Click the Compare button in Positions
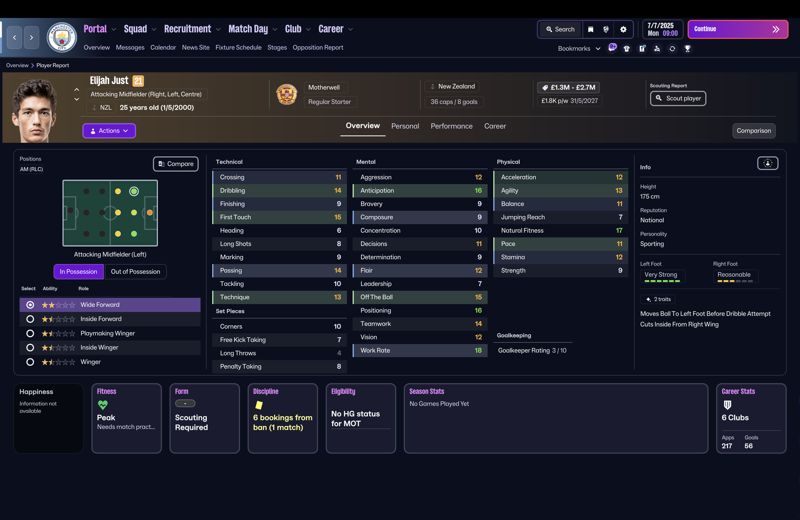800x520 pixels. tap(176, 164)
